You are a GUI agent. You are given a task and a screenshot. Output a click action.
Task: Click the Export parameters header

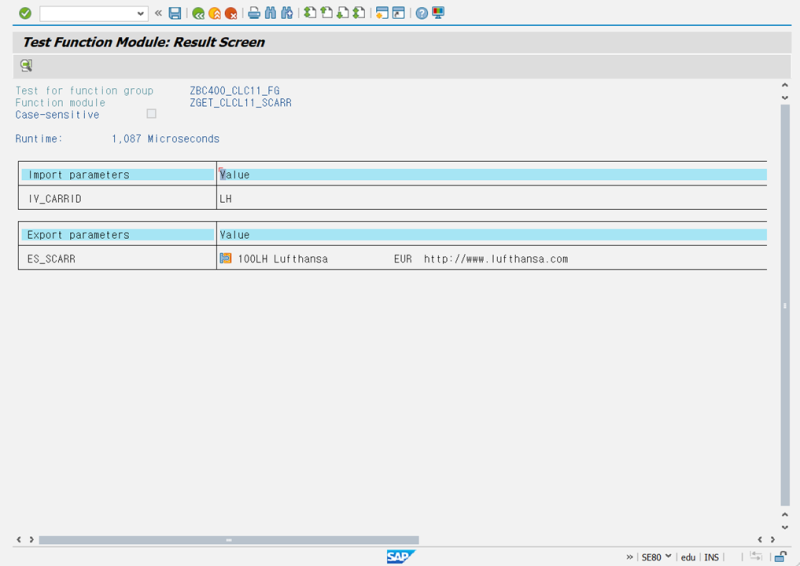(117, 235)
